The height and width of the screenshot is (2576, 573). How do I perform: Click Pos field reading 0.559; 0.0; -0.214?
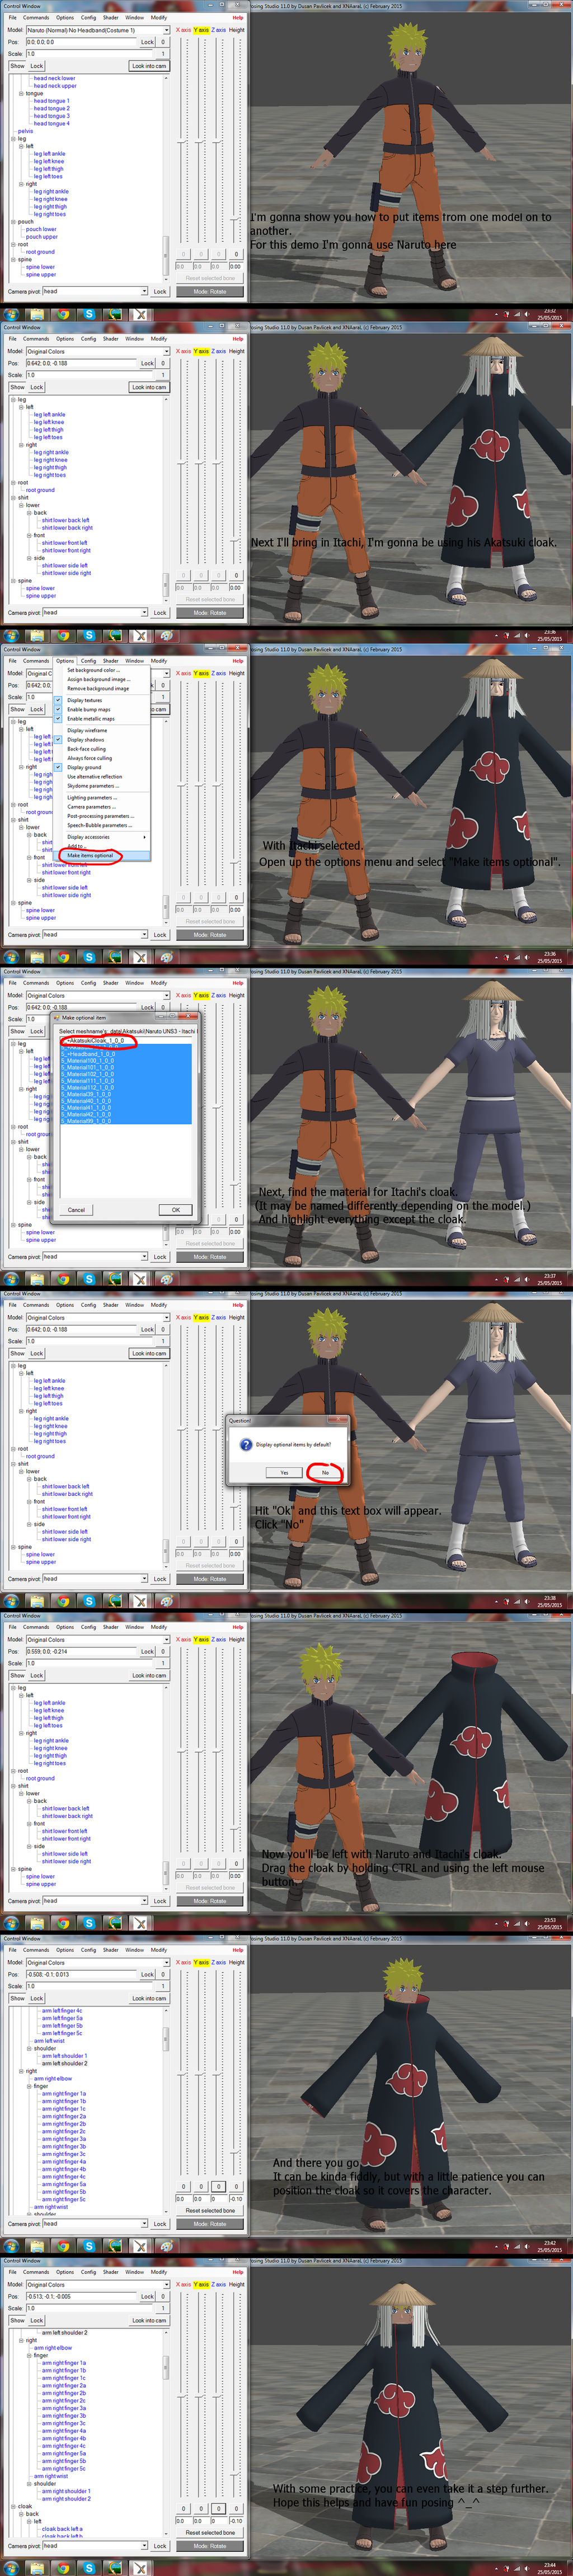[81, 1651]
